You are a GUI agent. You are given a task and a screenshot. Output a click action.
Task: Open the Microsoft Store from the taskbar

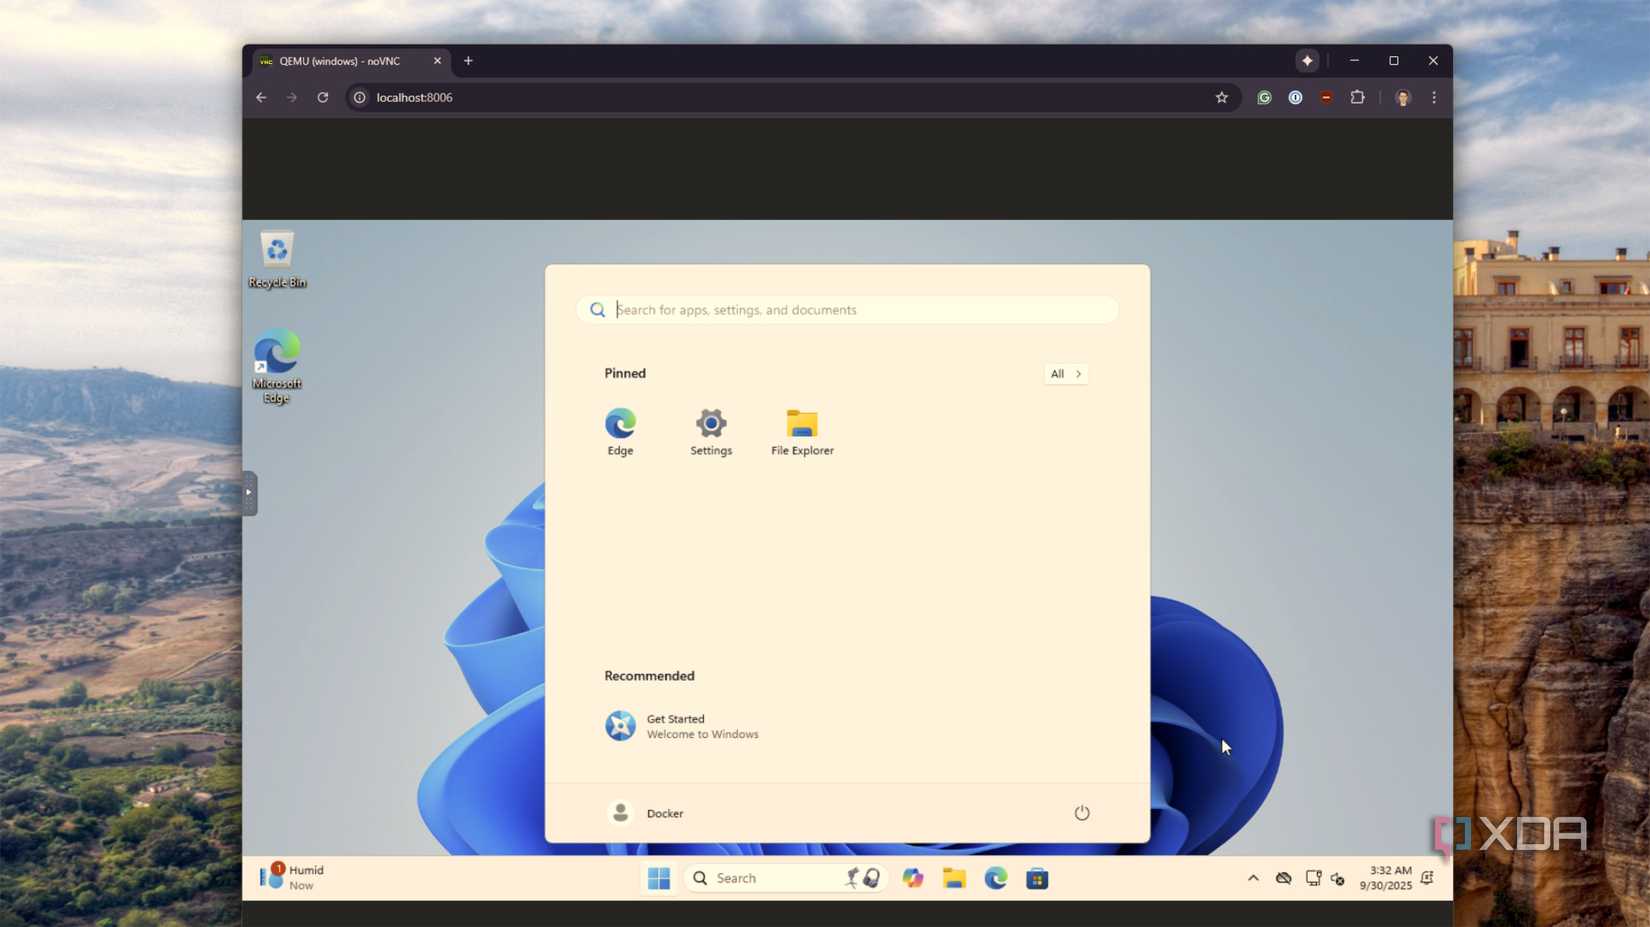coord(1037,877)
